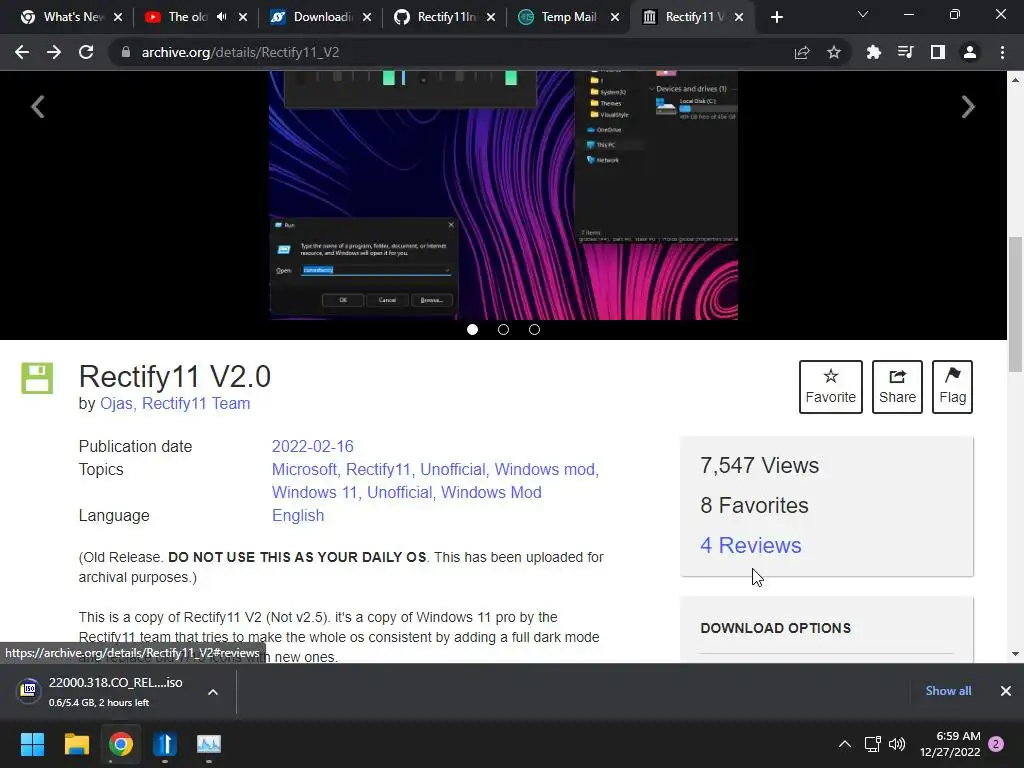Viewport: 1024px width, 768px height.
Task: Click the Chrome taskbar icon
Action: point(121,744)
